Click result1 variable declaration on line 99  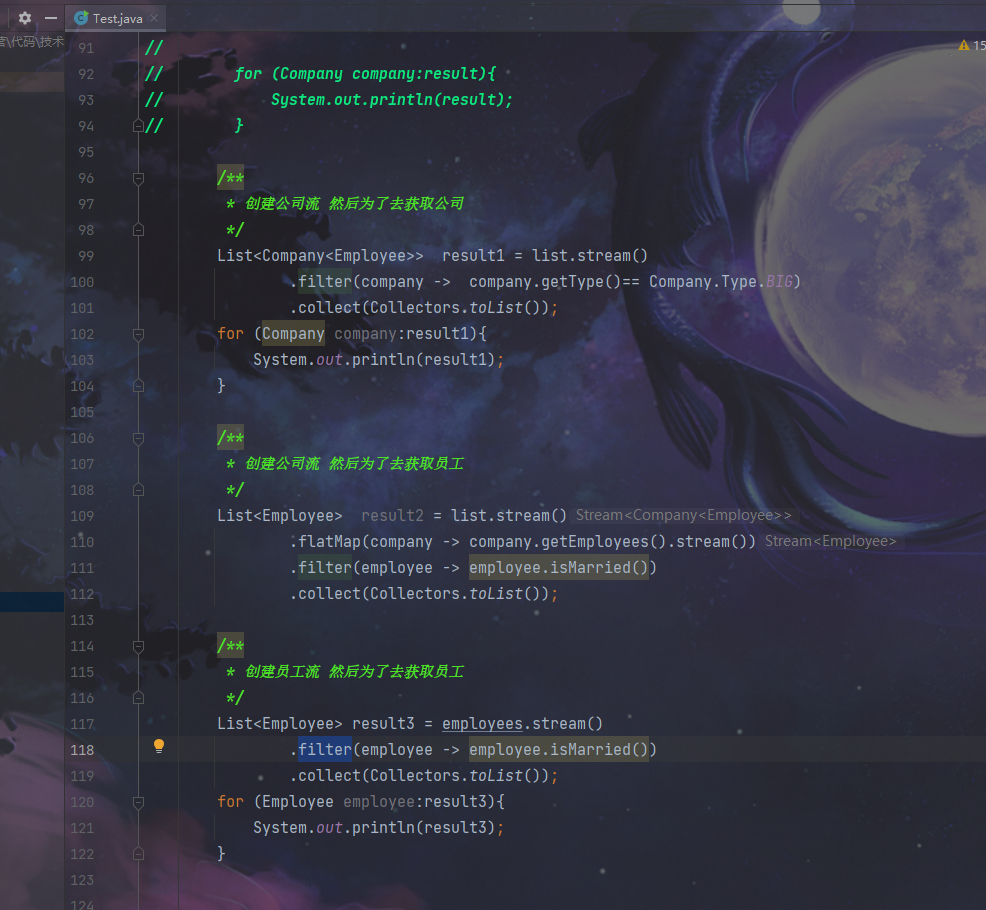point(474,256)
